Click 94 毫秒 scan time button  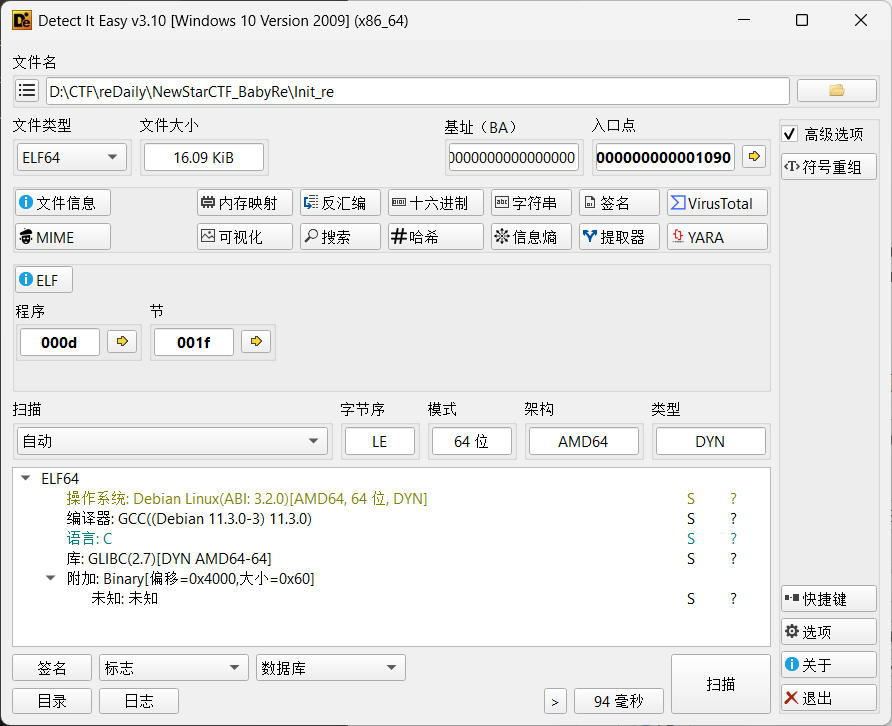[618, 701]
